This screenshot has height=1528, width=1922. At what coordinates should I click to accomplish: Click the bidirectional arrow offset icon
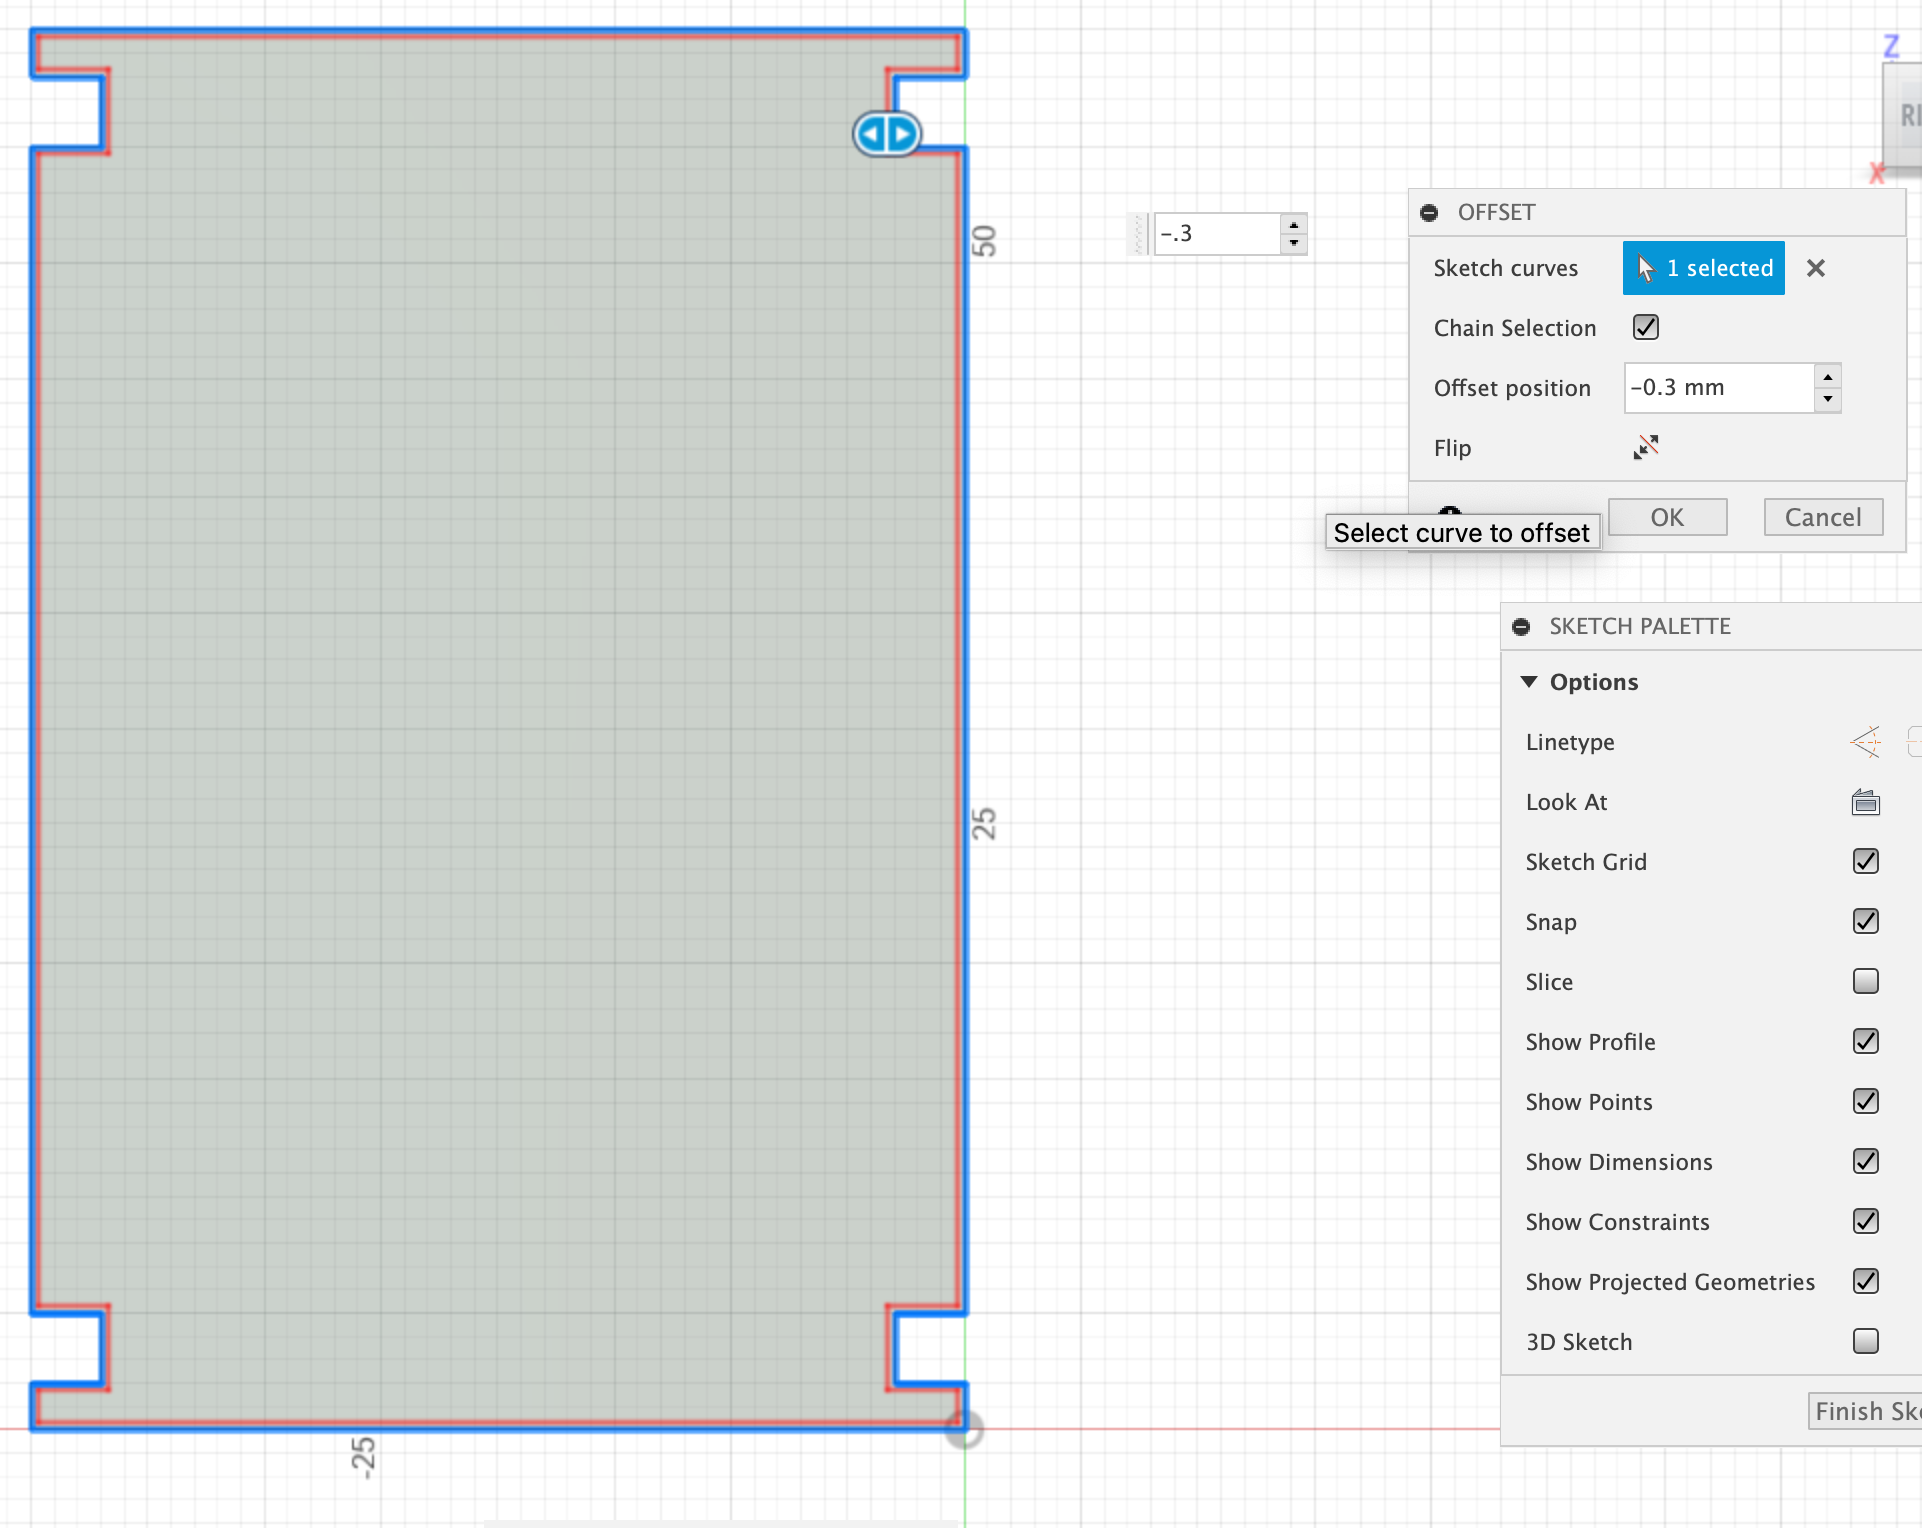tap(886, 133)
